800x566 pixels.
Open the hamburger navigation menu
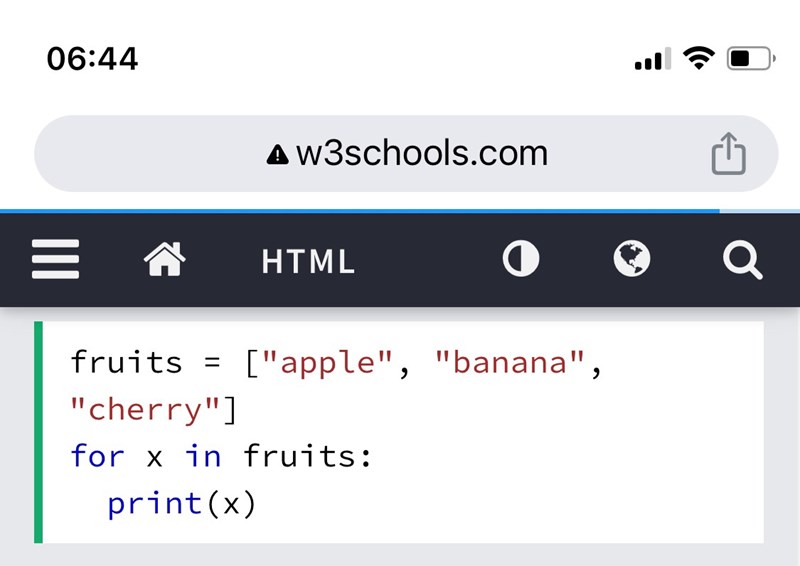(55, 262)
